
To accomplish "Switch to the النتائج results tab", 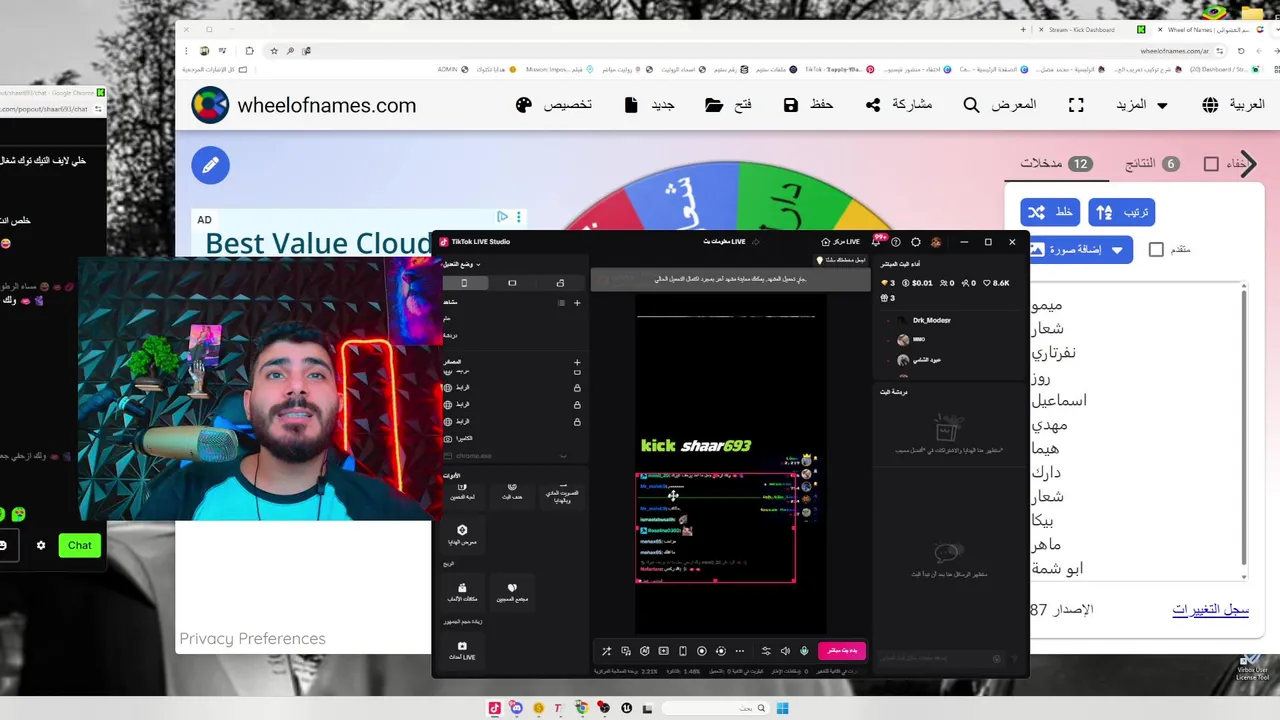I will pos(1152,163).
